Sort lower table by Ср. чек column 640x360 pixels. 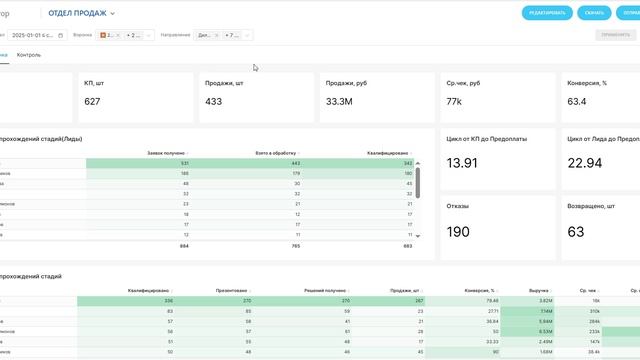589,291
